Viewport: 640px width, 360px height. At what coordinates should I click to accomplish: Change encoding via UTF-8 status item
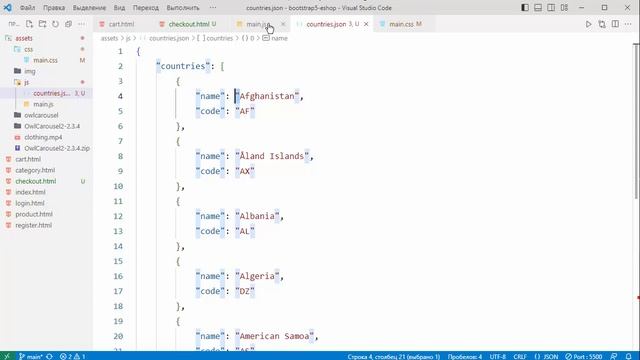pos(498,356)
